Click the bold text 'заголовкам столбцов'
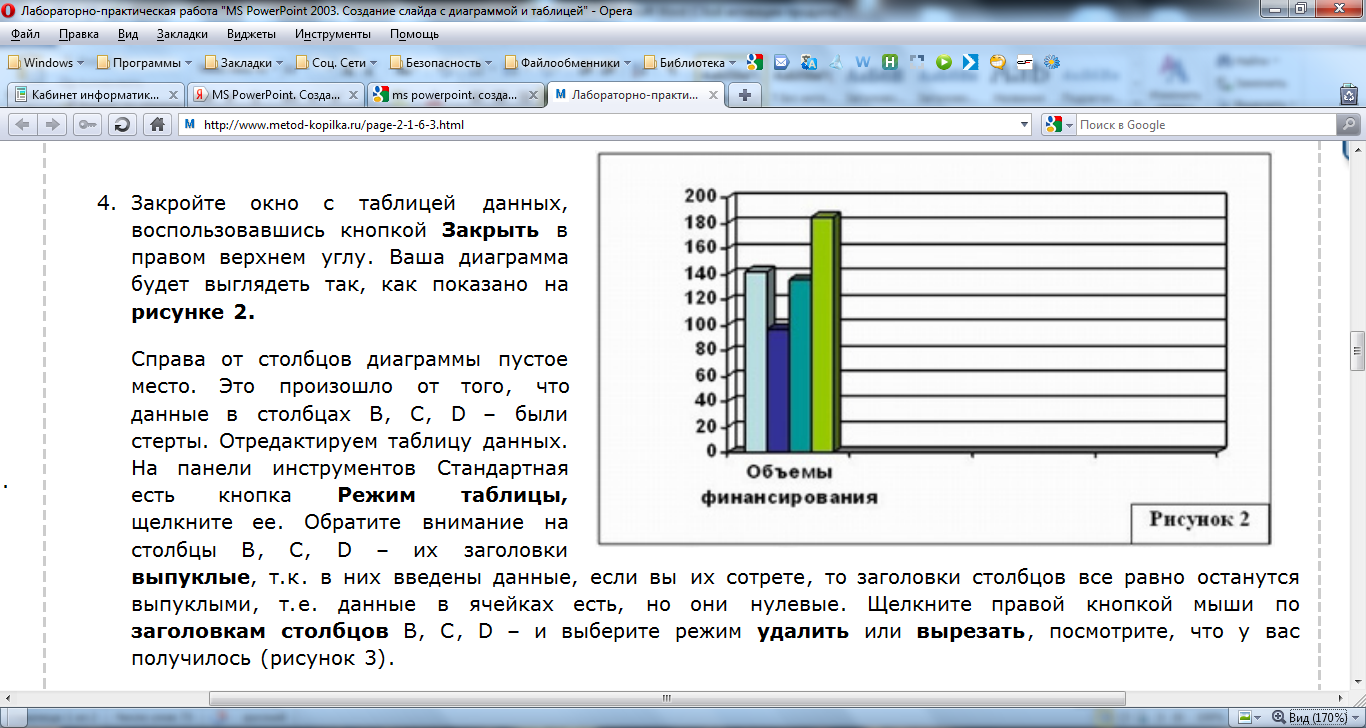Screen dimensions: 1366x728 point(260,631)
